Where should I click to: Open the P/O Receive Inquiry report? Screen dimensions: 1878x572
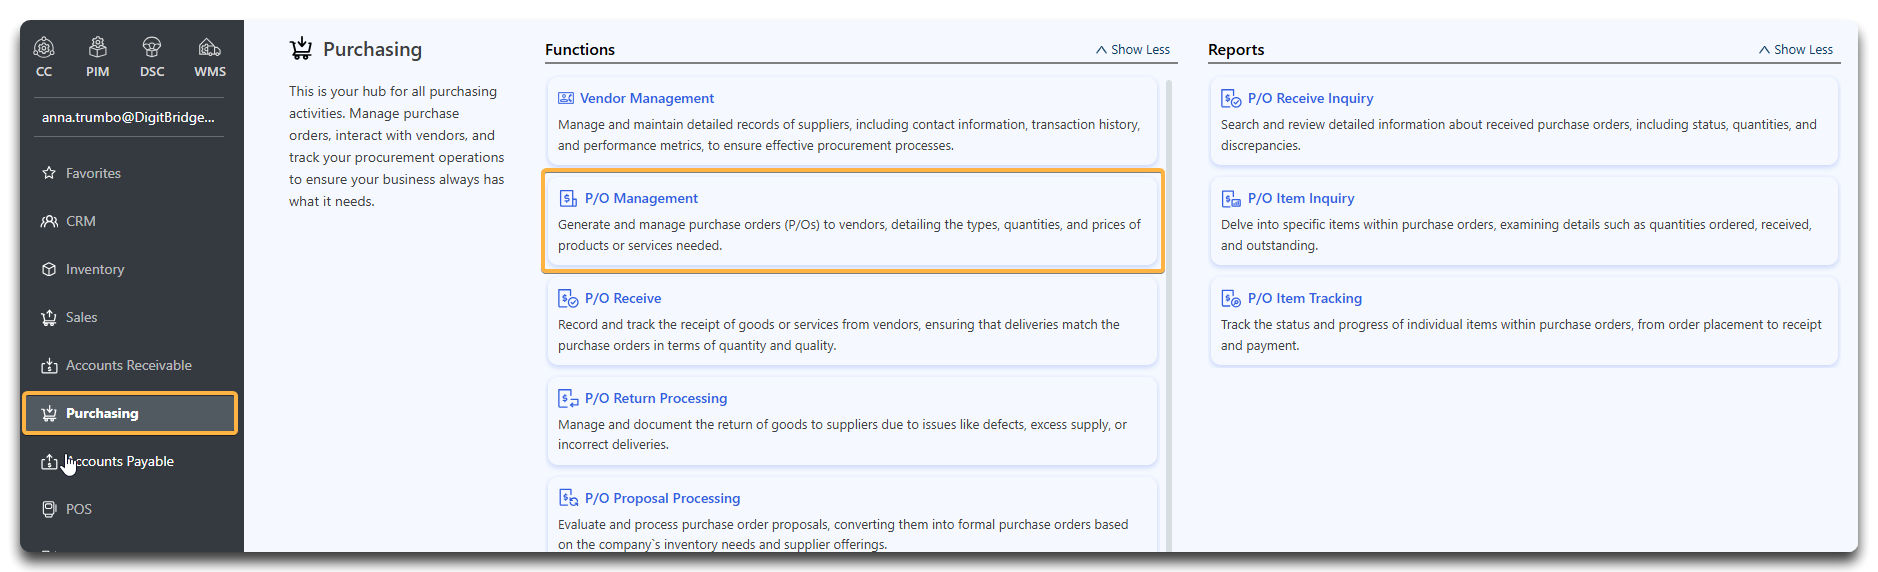pyautogui.click(x=1310, y=98)
